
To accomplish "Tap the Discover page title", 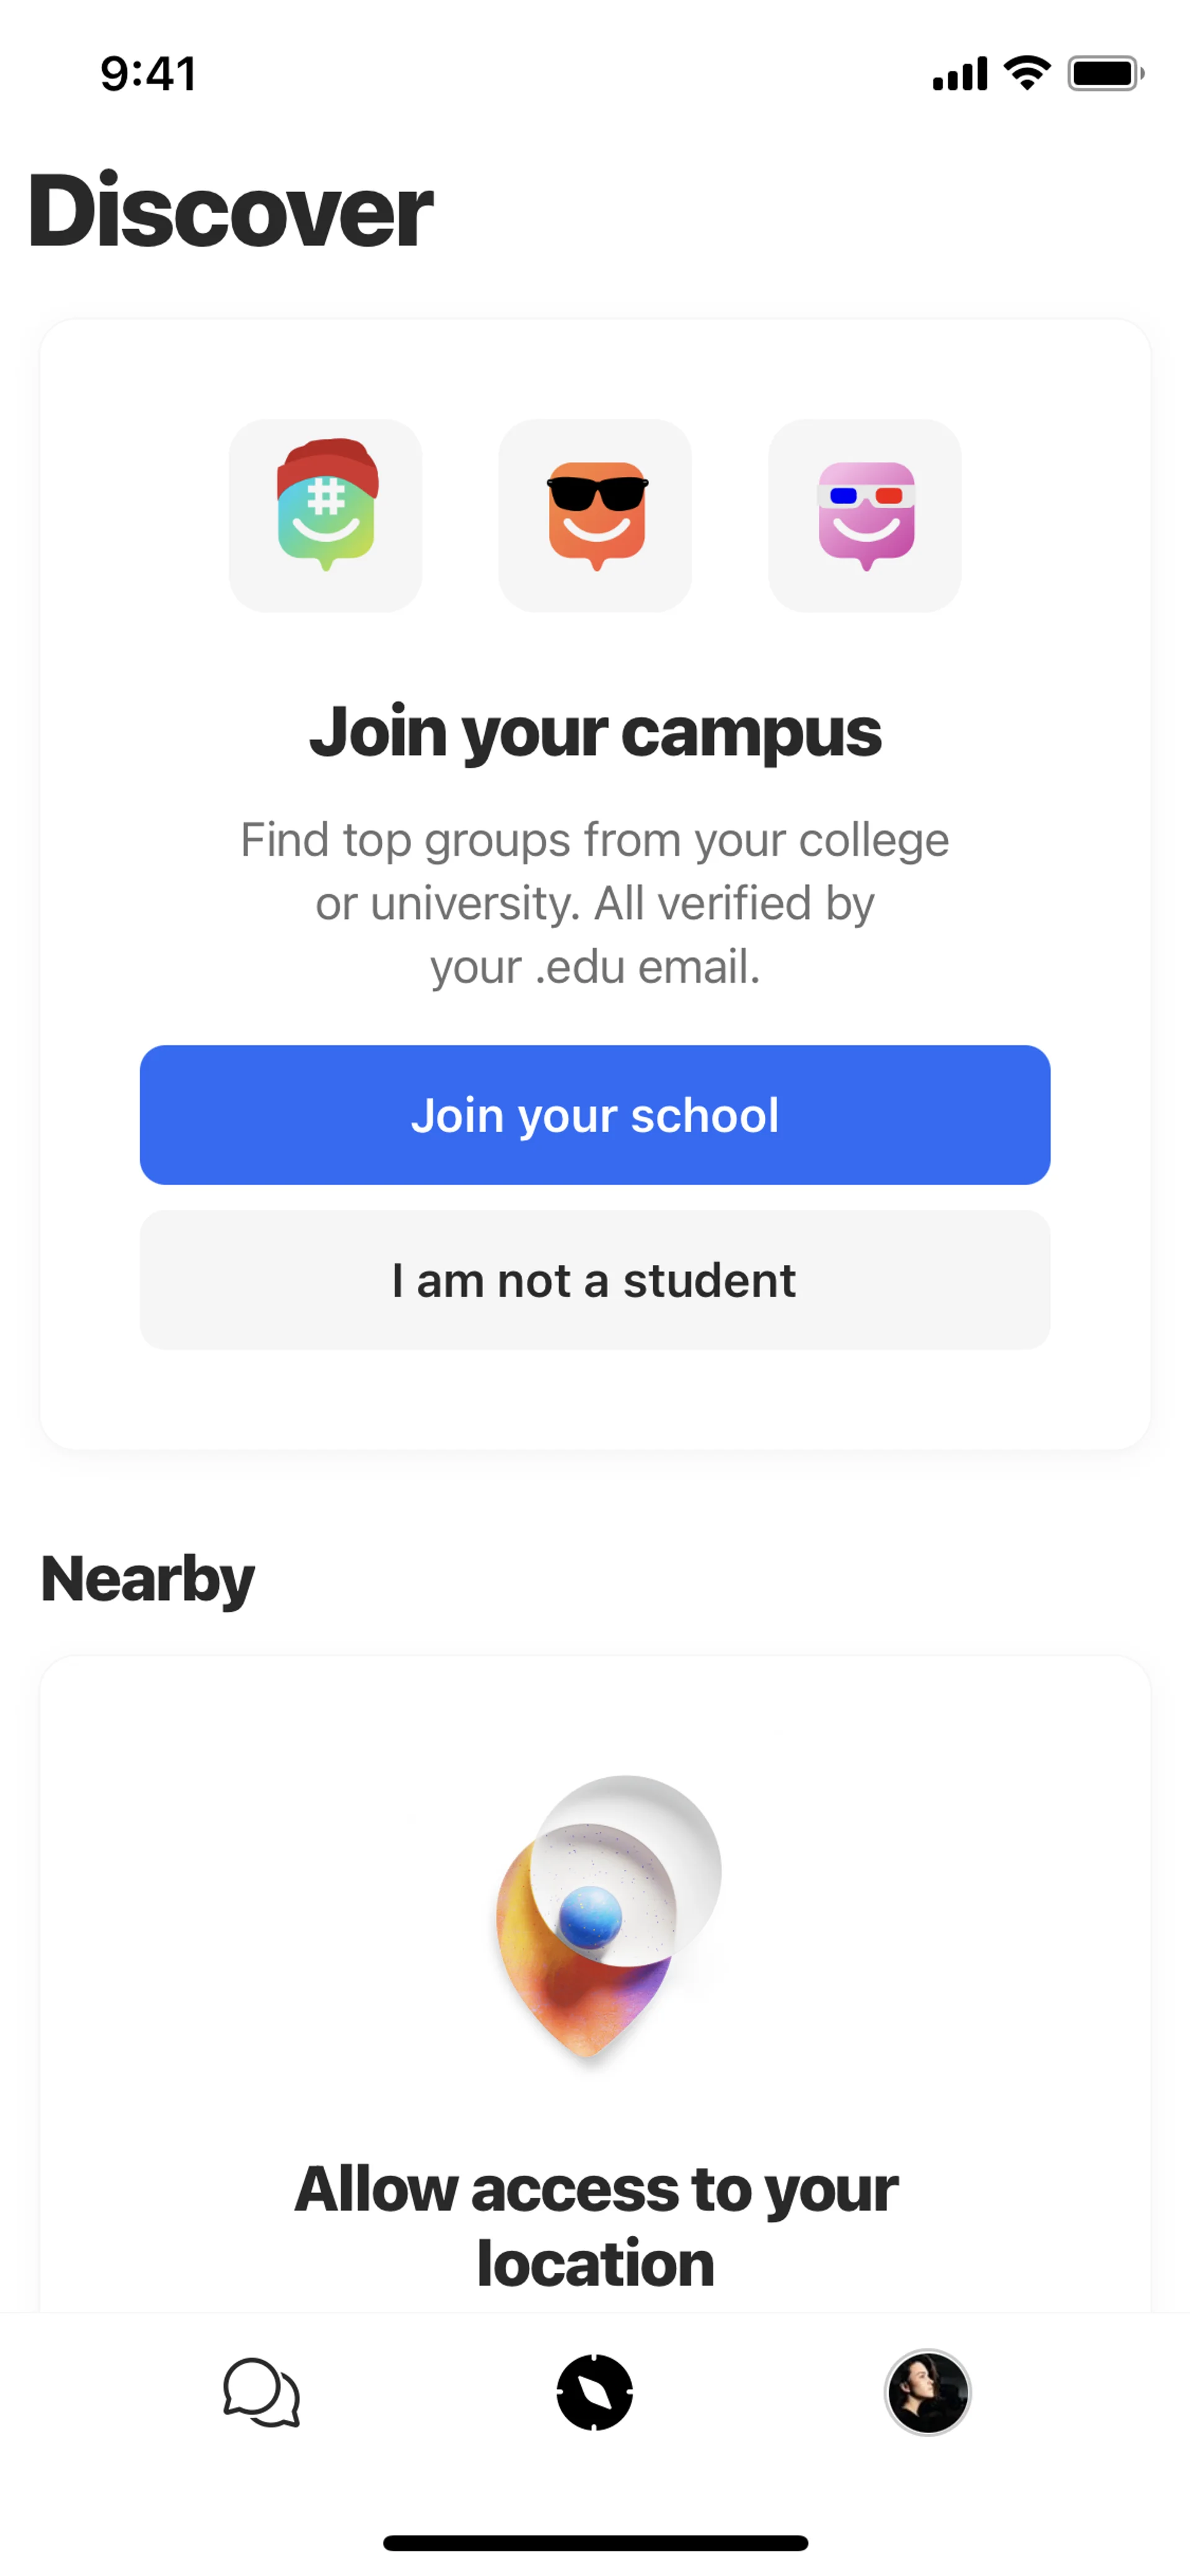I will (x=230, y=211).
